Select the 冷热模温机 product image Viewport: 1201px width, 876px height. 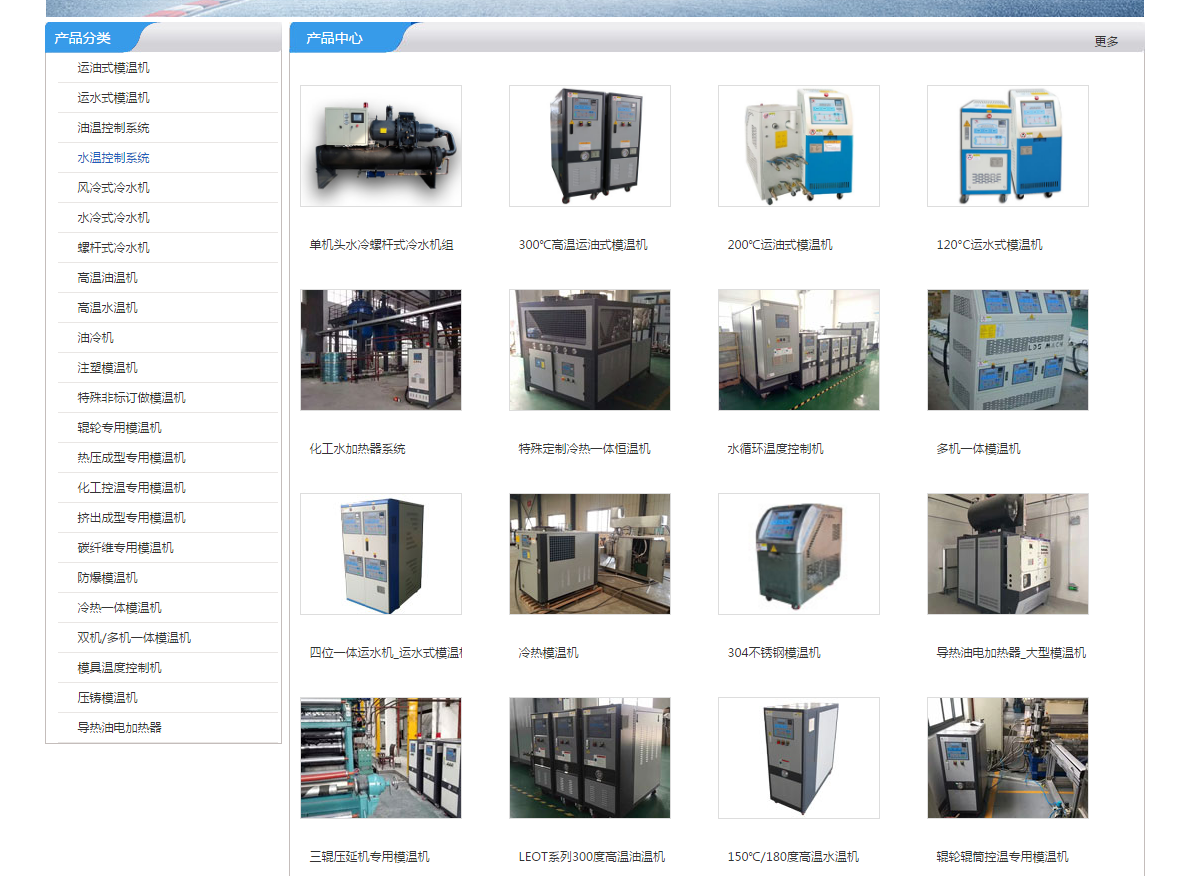pyautogui.click(x=590, y=554)
